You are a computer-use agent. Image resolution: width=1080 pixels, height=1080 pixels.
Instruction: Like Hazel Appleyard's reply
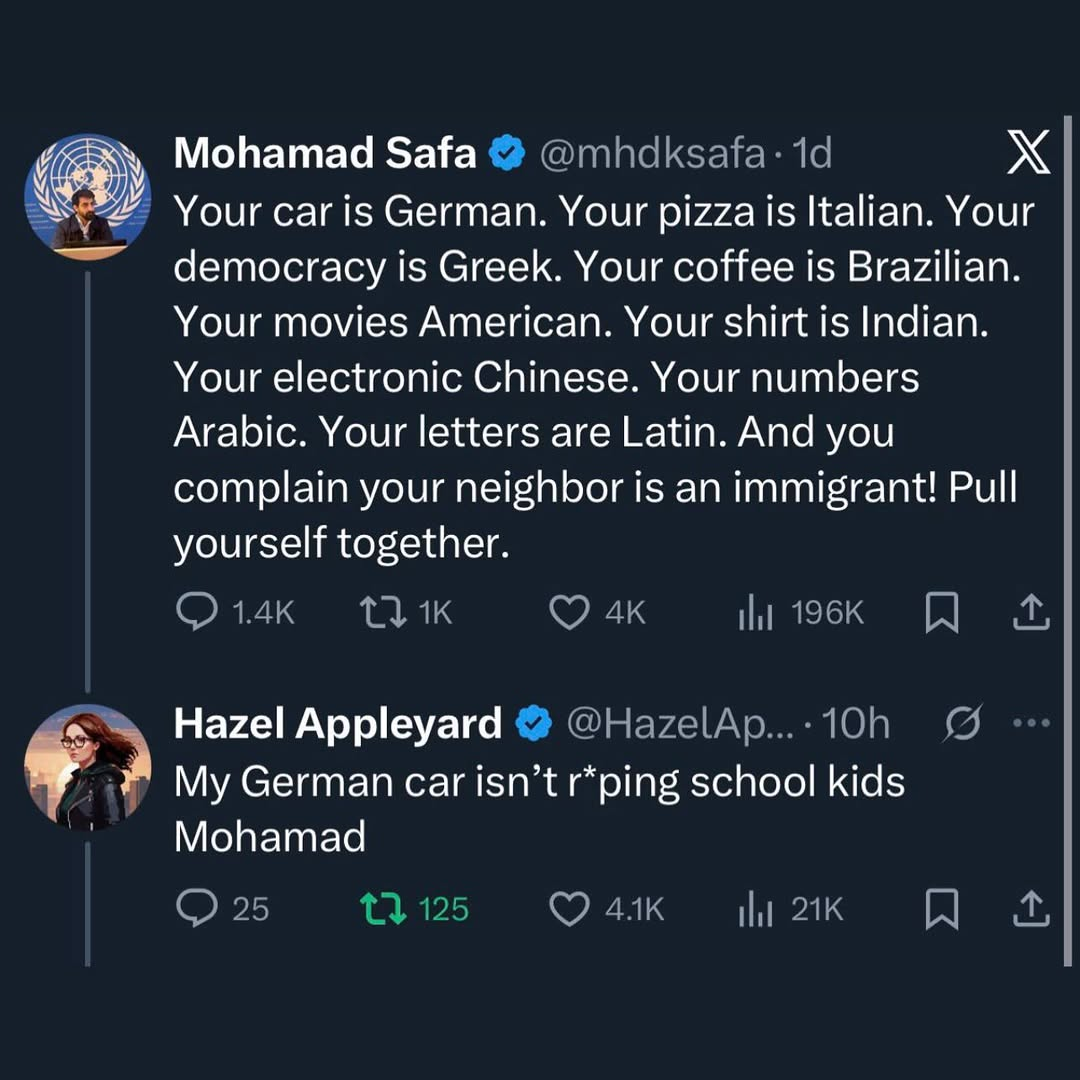570,908
